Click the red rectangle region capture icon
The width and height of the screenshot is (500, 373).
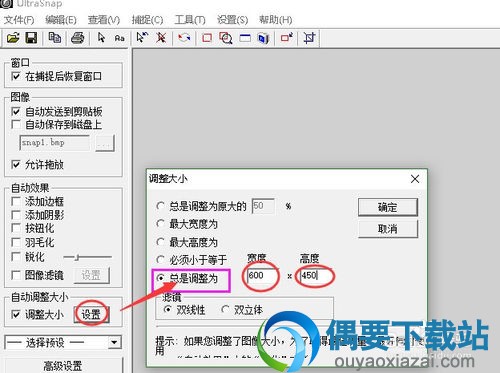pyautogui.click(x=207, y=38)
